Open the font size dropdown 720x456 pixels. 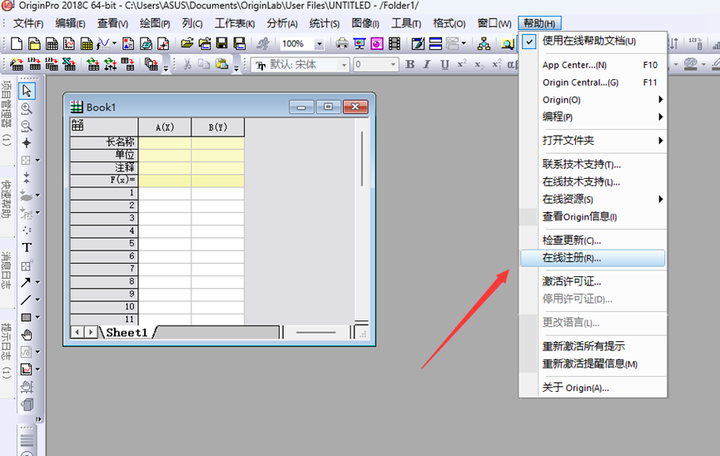(x=393, y=65)
